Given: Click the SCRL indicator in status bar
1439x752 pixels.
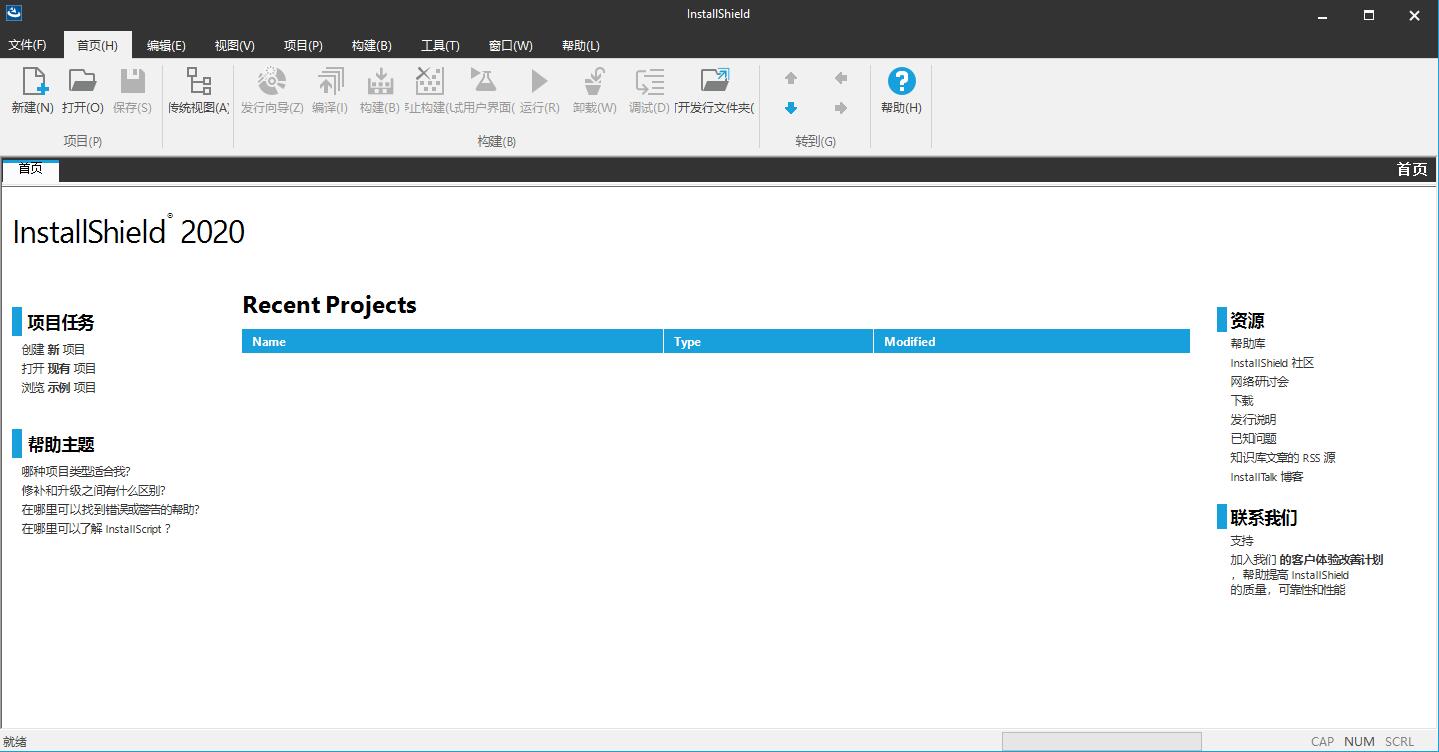Looking at the screenshot, I should 1400,741.
